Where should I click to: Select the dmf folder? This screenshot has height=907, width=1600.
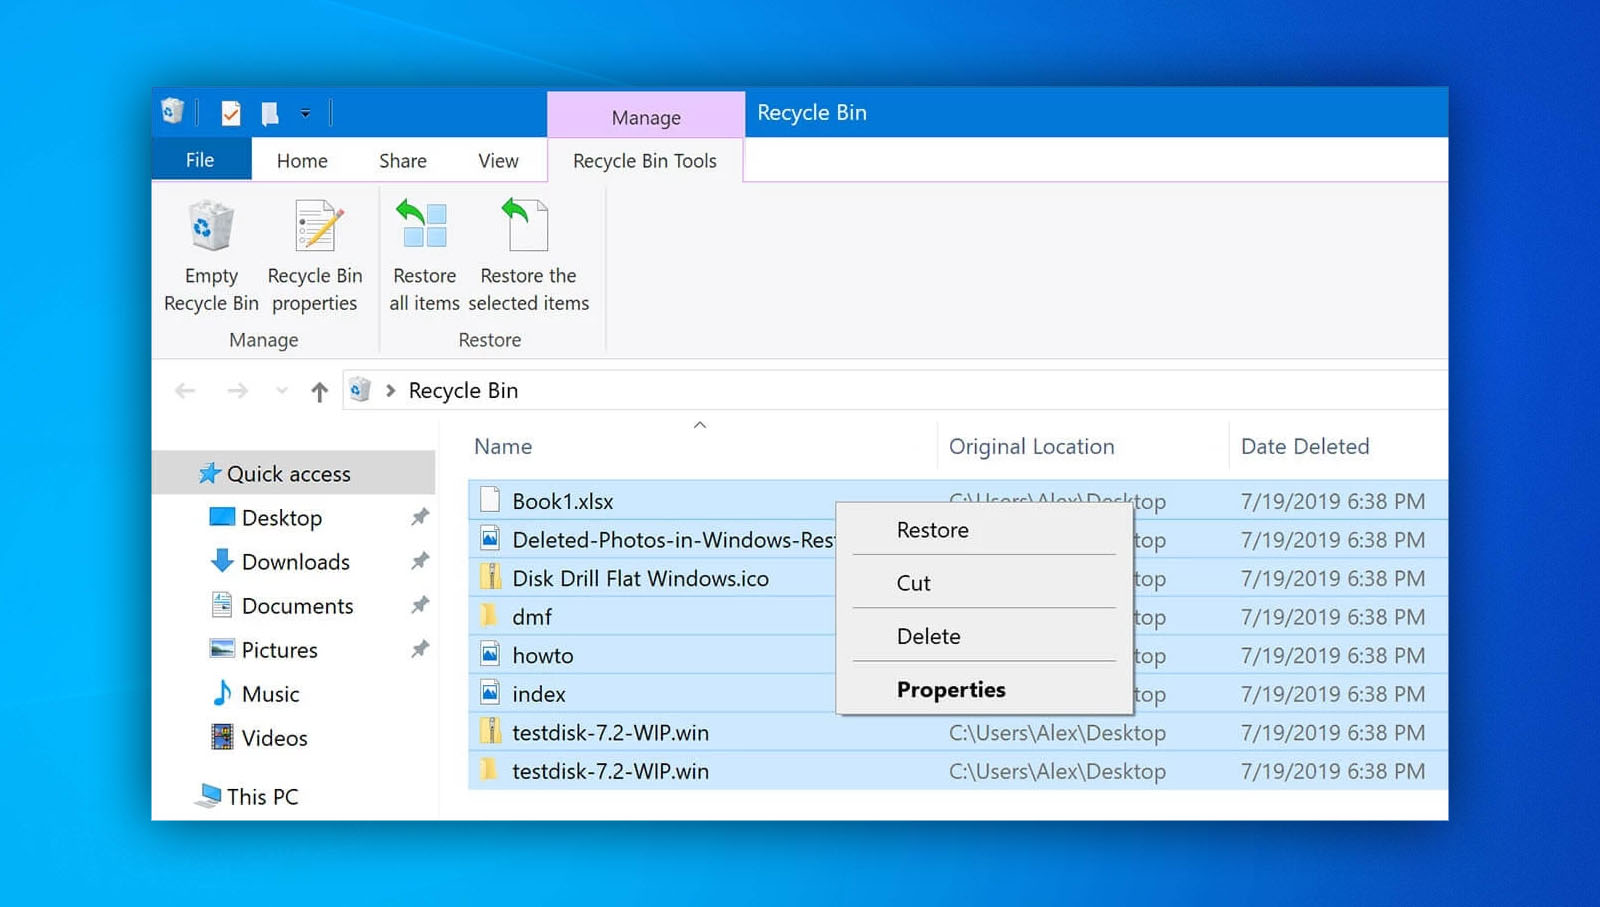[532, 617]
